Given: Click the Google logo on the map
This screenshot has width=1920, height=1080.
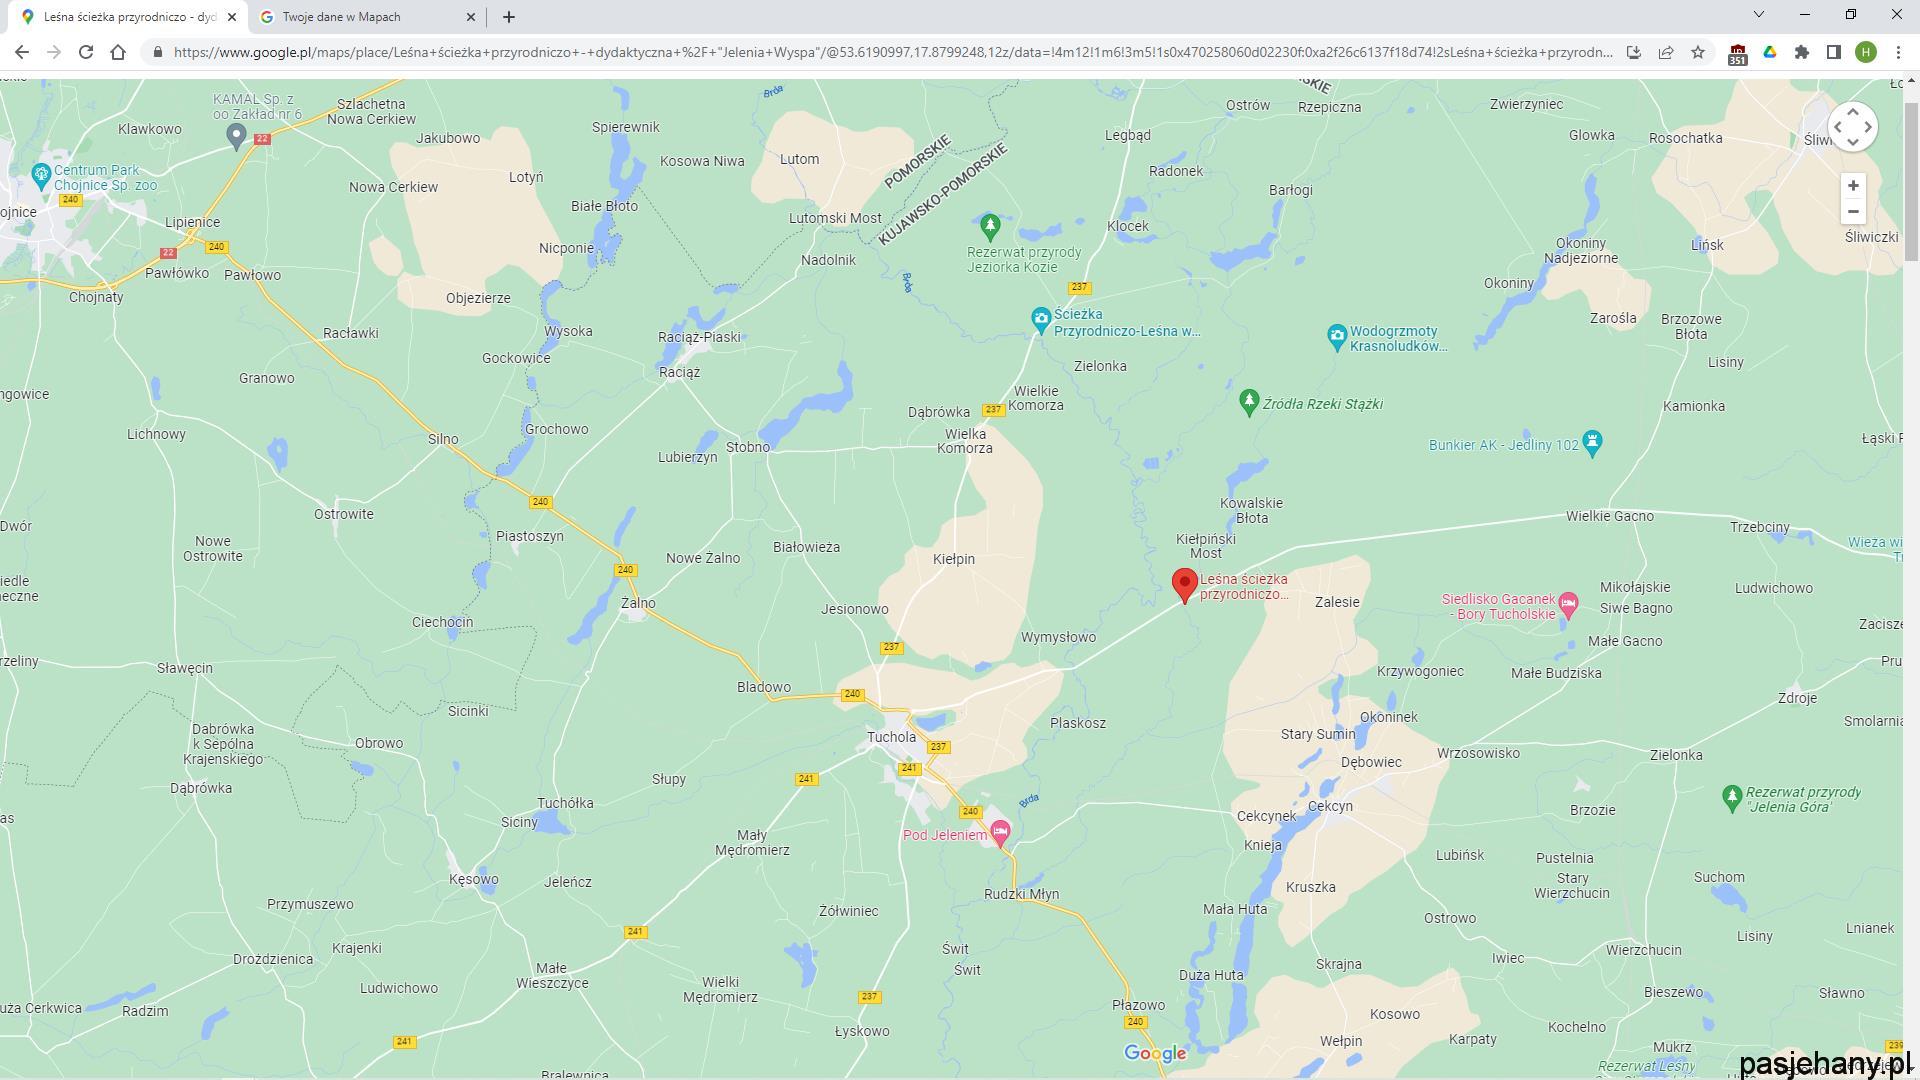Looking at the screenshot, I should 1155,1053.
